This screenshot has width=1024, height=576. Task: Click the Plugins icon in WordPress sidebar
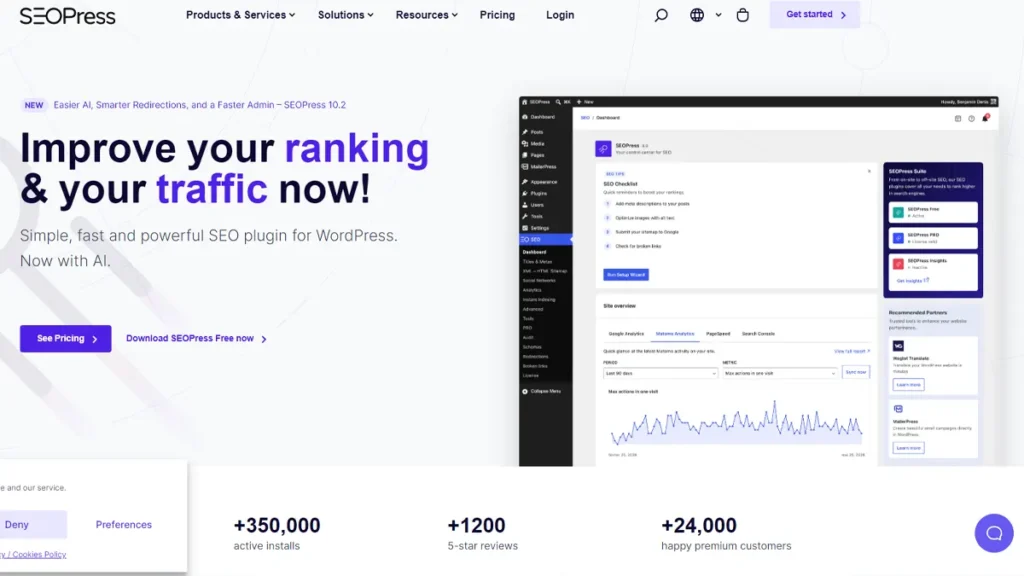[x=525, y=193]
